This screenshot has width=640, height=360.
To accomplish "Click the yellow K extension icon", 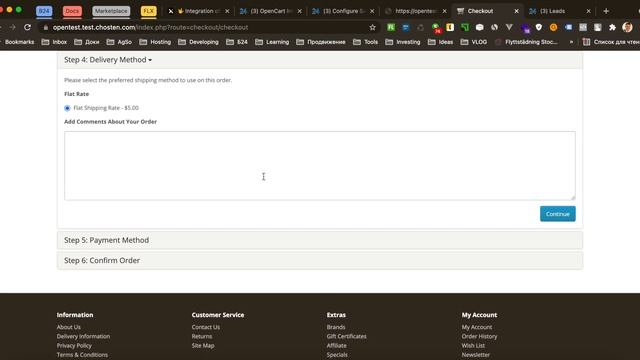I will pos(450,27).
